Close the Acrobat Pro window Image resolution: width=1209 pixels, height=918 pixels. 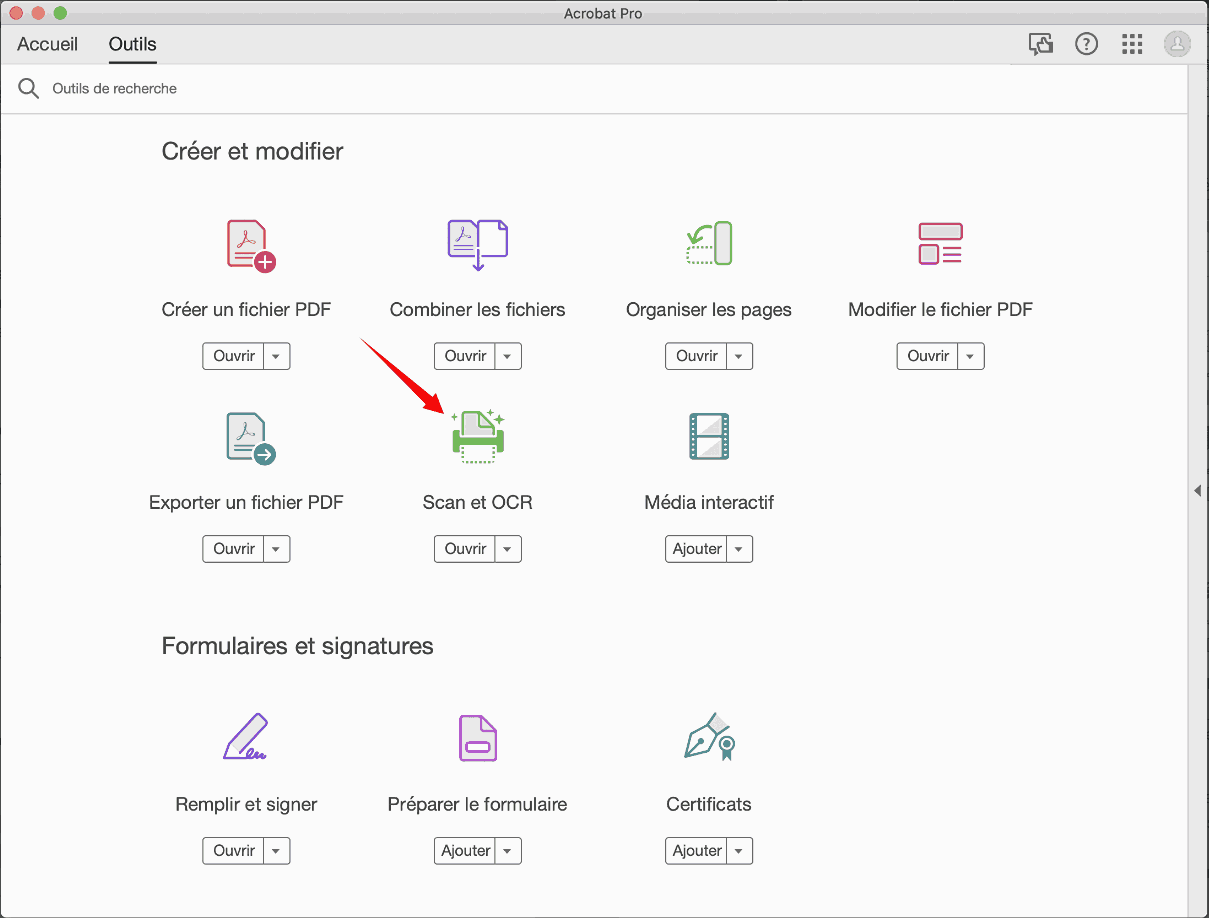(15, 13)
